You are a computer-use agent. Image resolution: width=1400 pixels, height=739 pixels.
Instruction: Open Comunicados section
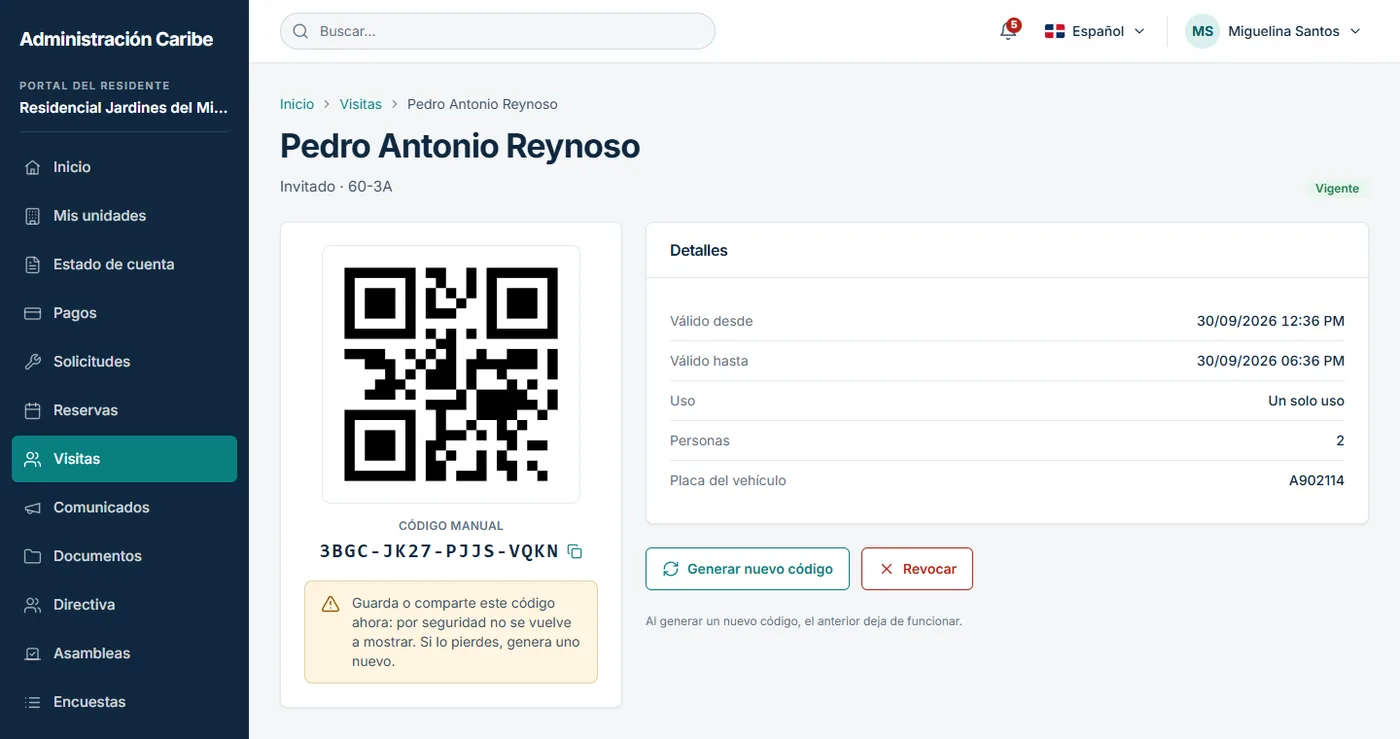click(124, 508)
